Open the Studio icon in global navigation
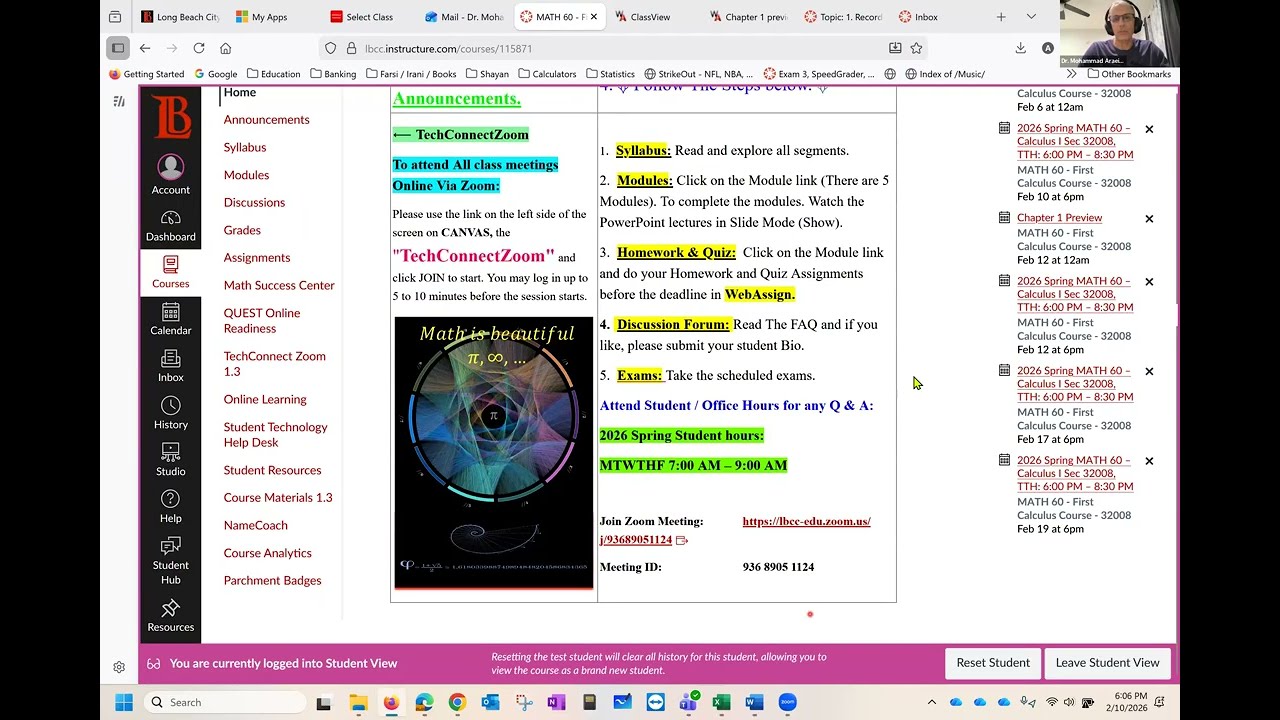1280x720 pixels. [x=170, y=460]
